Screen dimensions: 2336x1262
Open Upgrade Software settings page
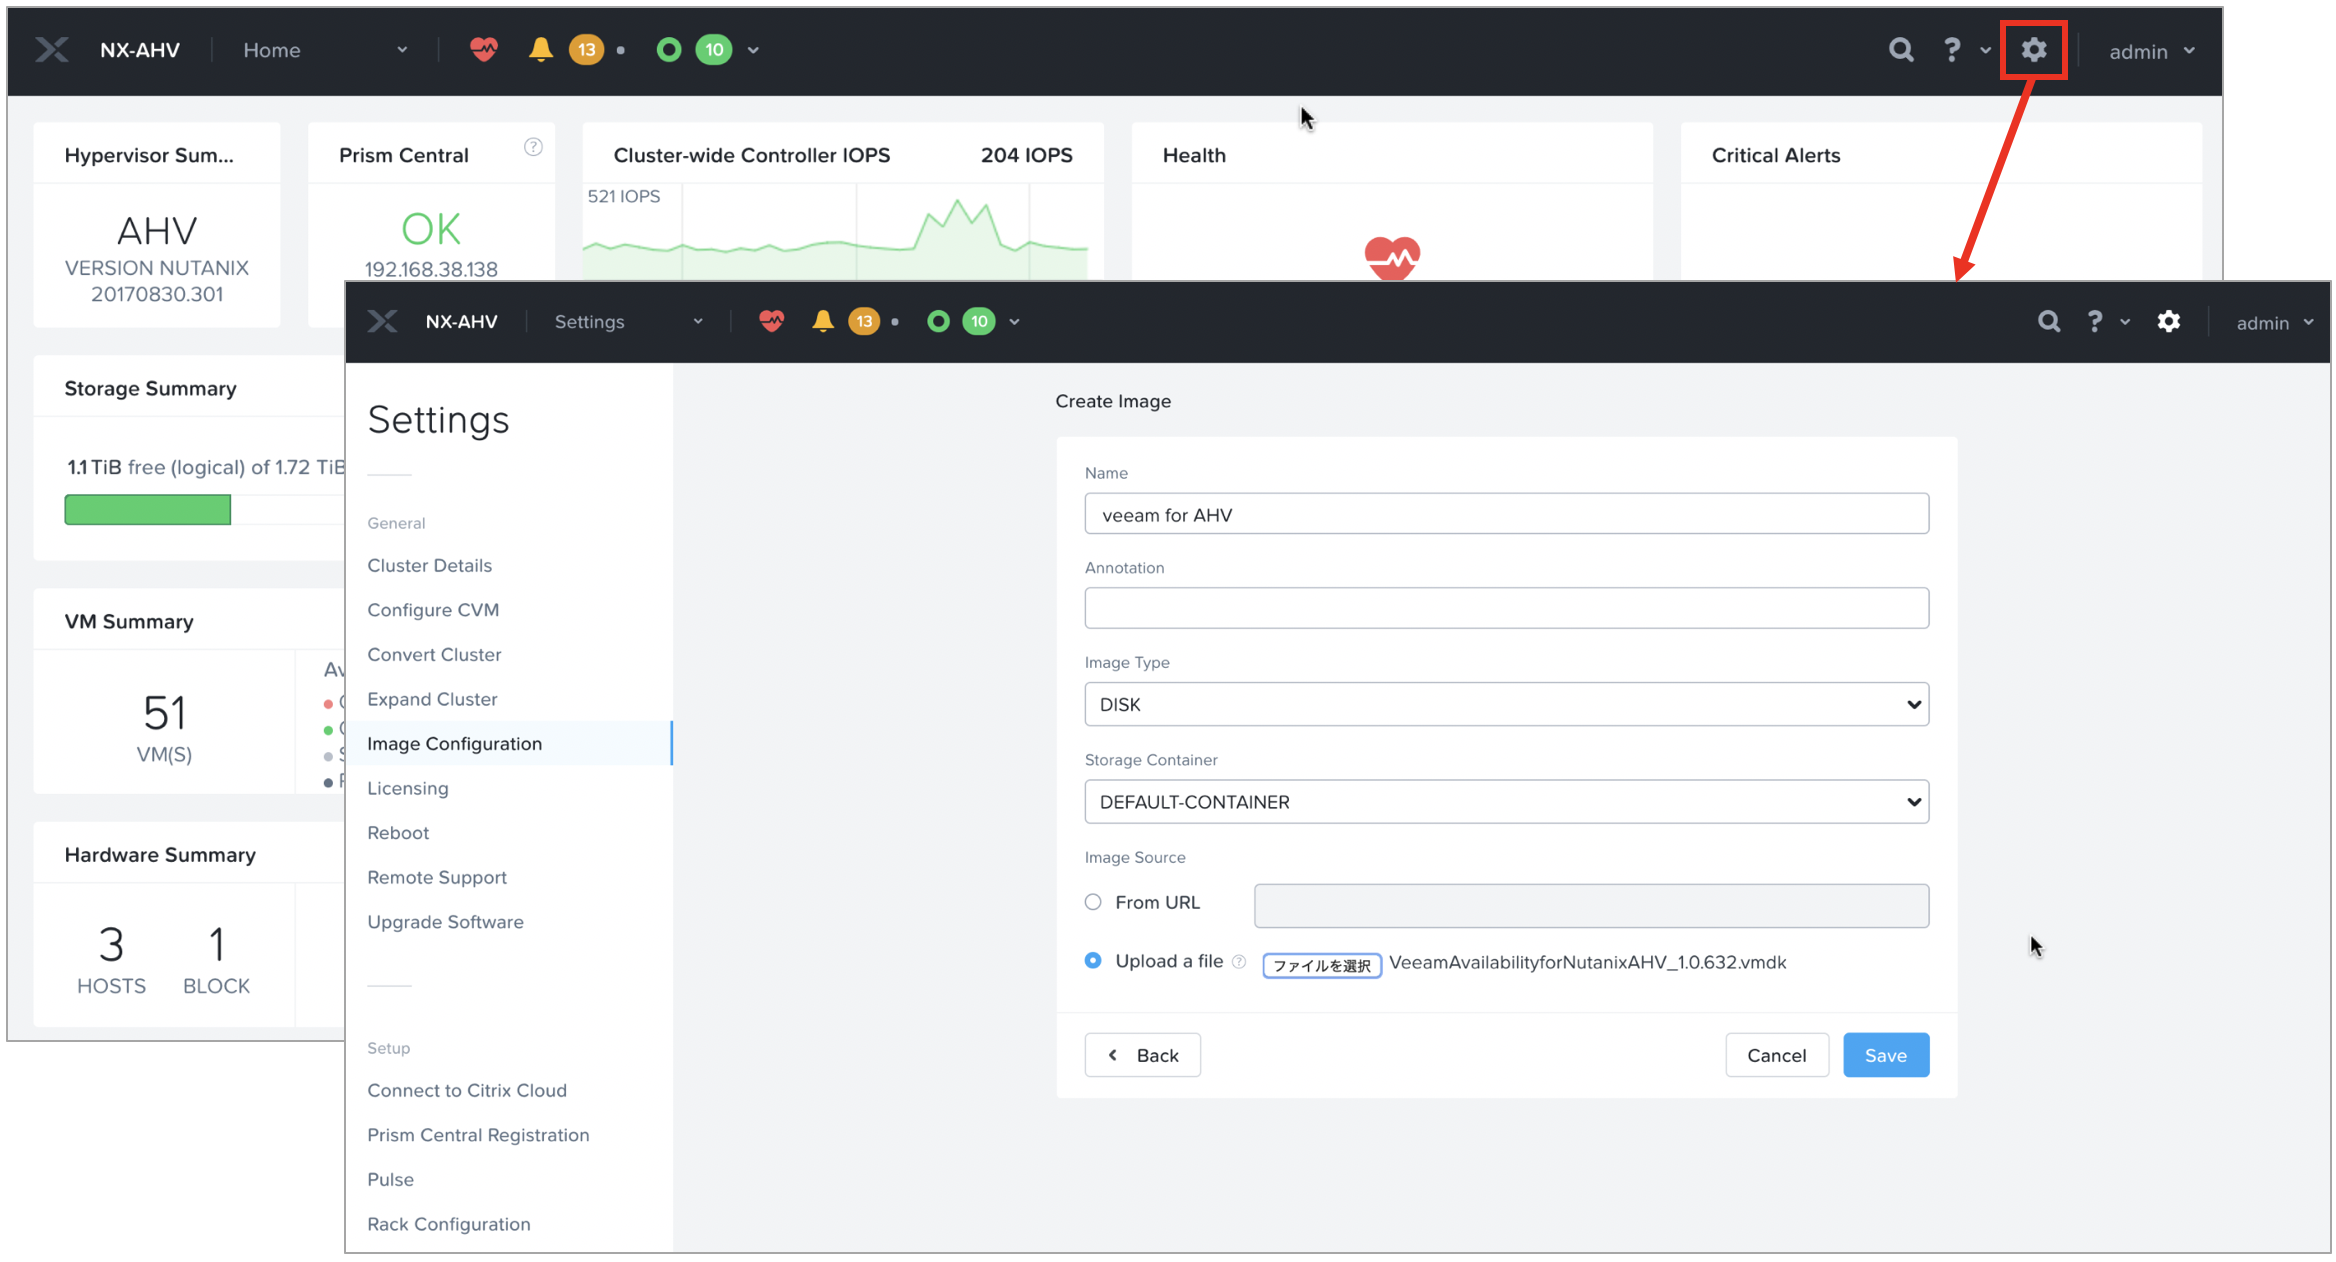445,922
